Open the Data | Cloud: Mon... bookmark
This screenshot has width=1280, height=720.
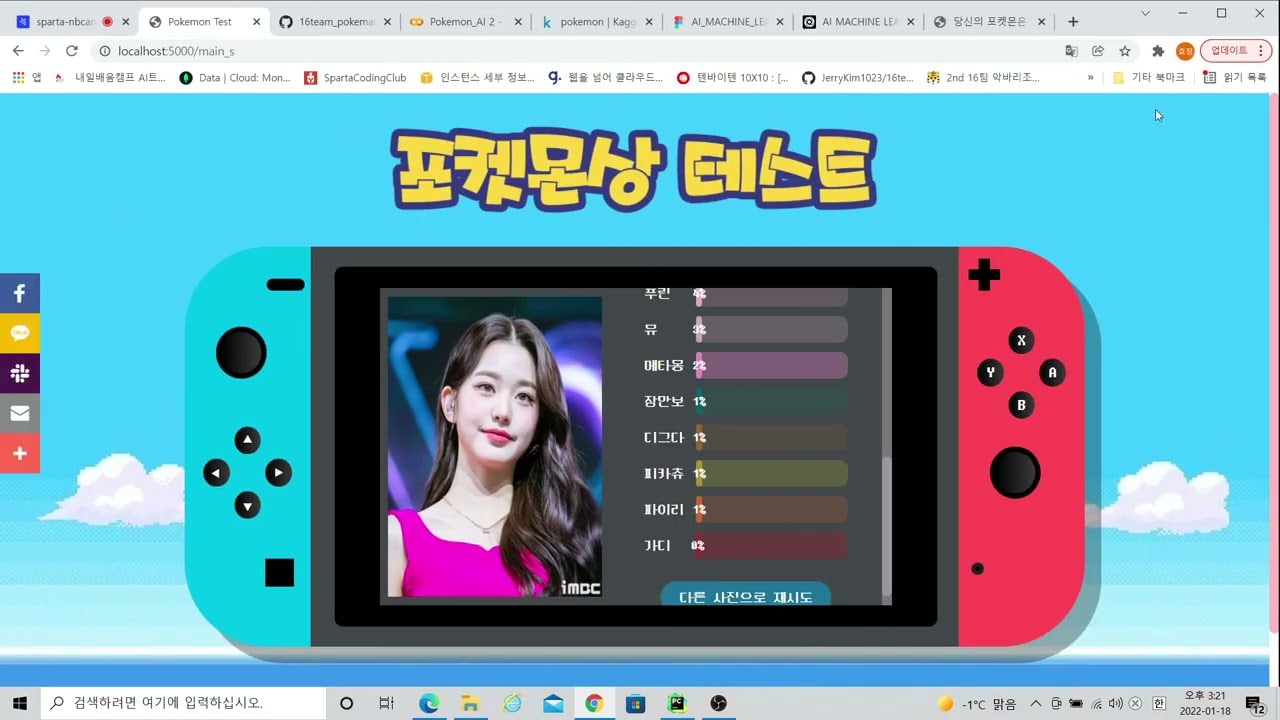click(235, 77)
